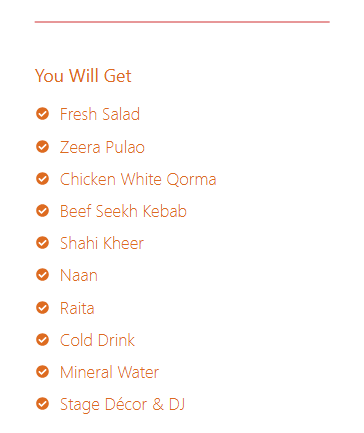Click the check icon beside Zeera Pulao
The height and width of the screenshot is (433, 364).
42,146
